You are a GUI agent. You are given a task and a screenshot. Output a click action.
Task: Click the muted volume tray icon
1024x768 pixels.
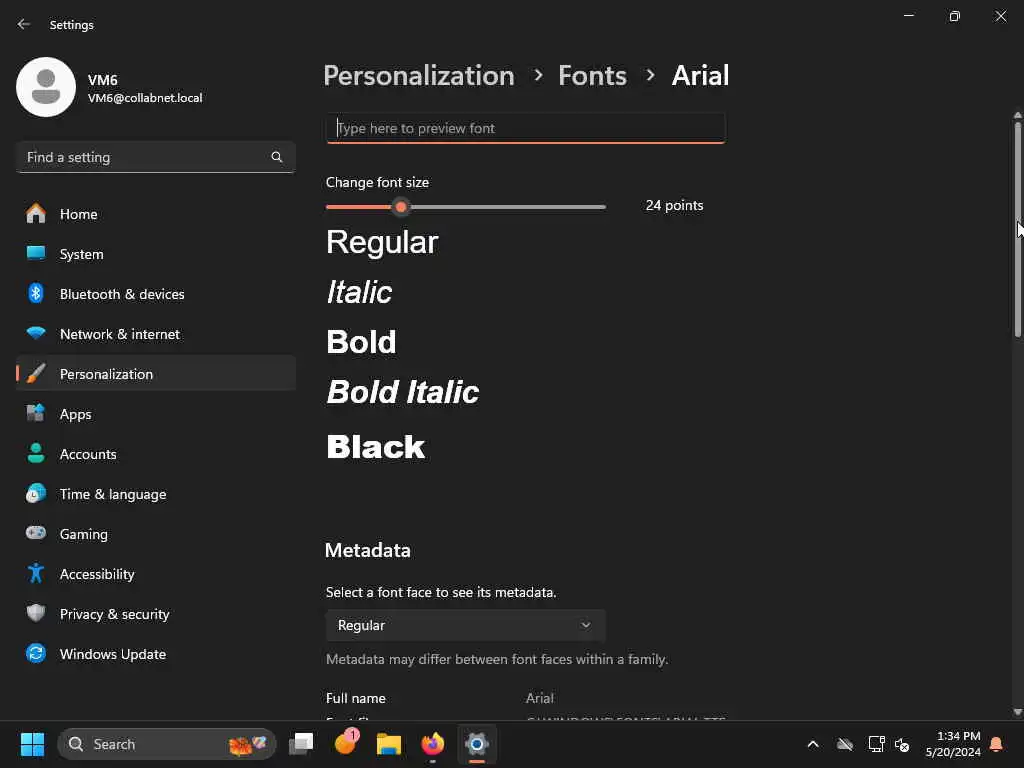(x=902, y=744)
